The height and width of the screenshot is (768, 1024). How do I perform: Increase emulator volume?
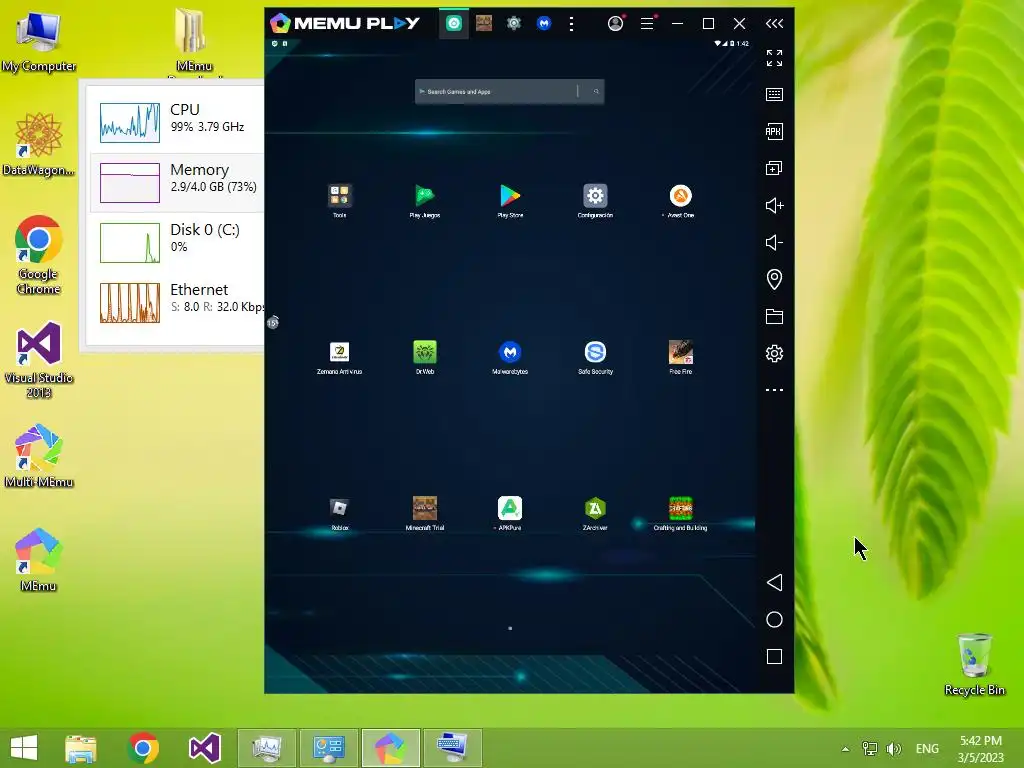pos(774,206)
